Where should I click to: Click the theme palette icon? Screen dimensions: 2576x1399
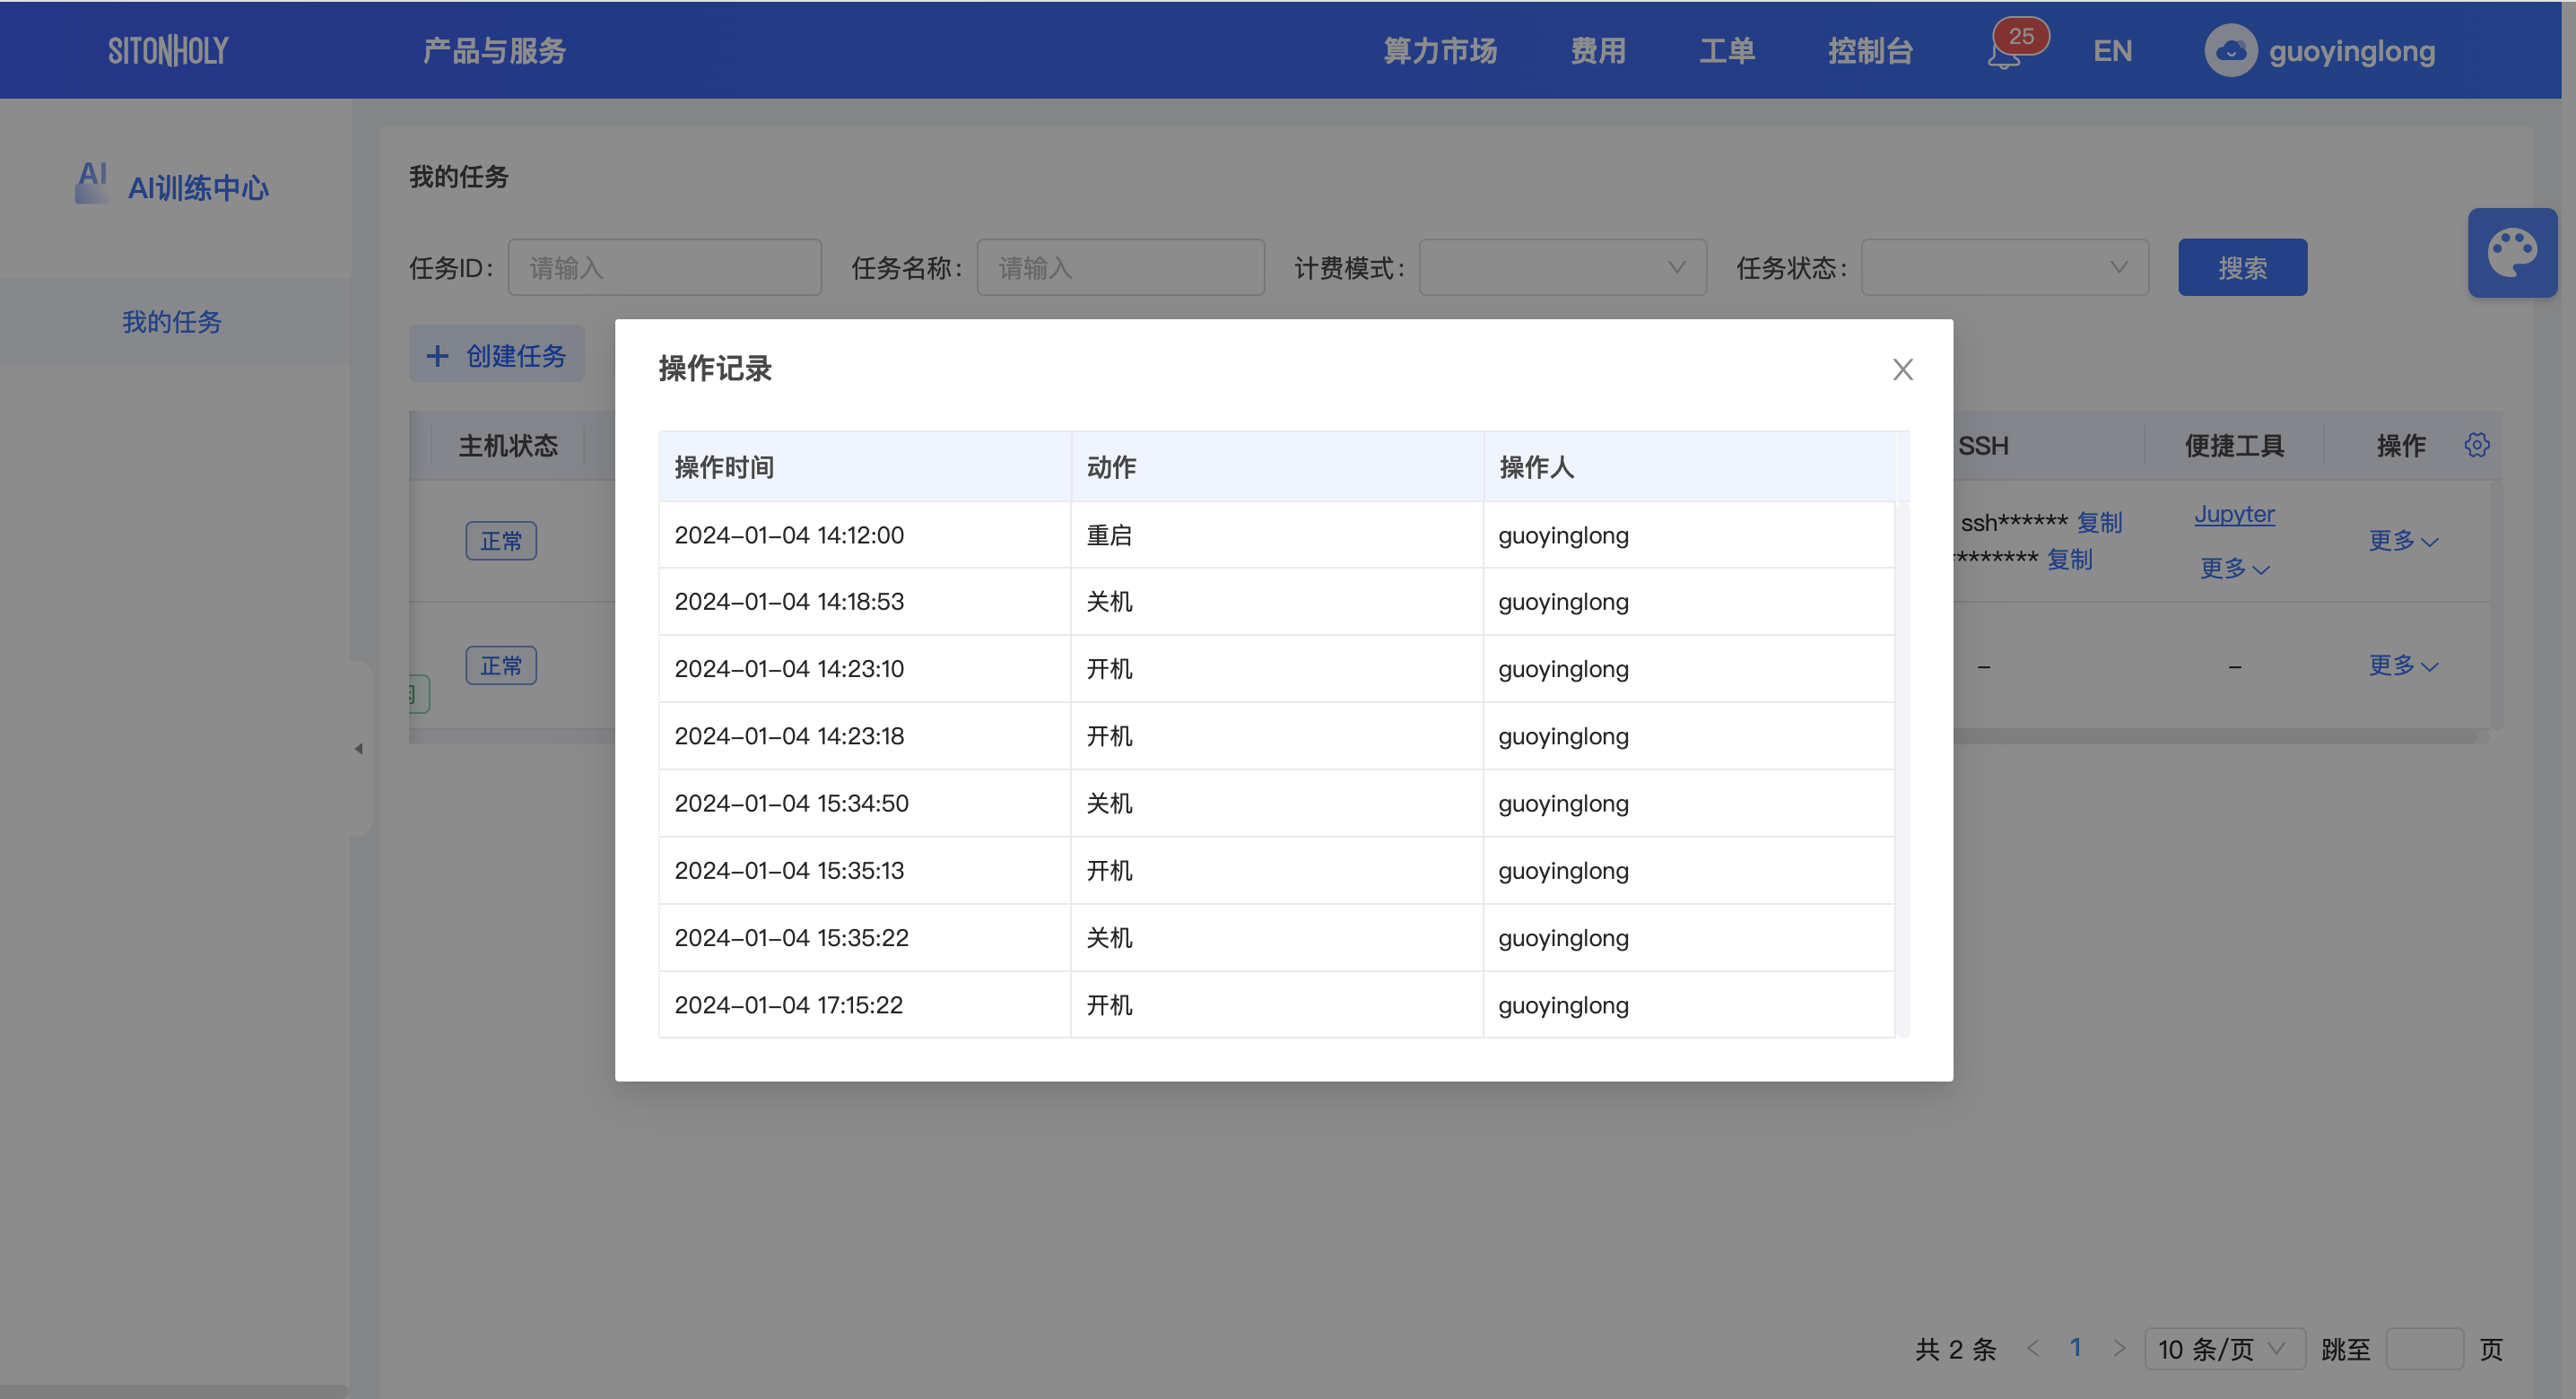2512,253
